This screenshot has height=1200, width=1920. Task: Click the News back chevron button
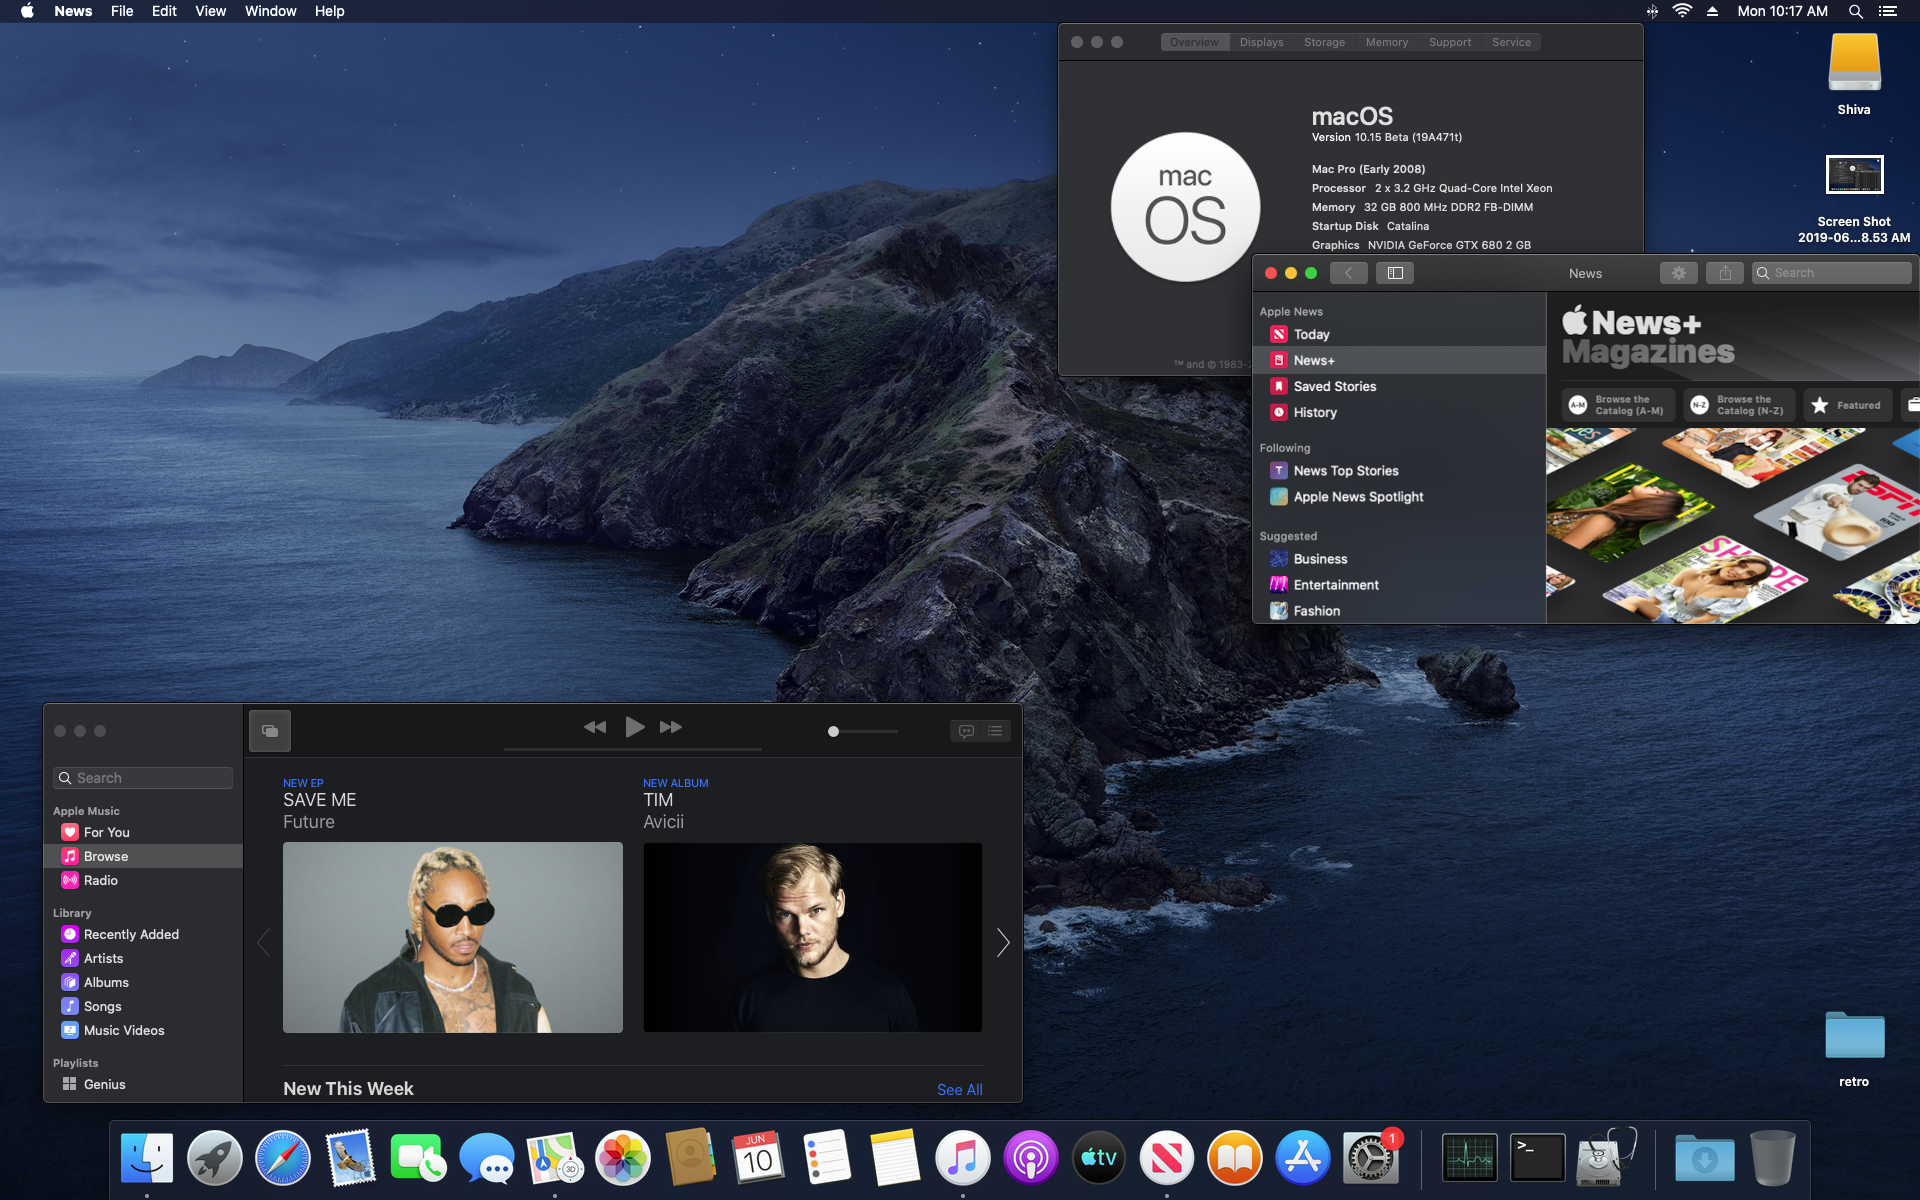tap(1348, 273)
